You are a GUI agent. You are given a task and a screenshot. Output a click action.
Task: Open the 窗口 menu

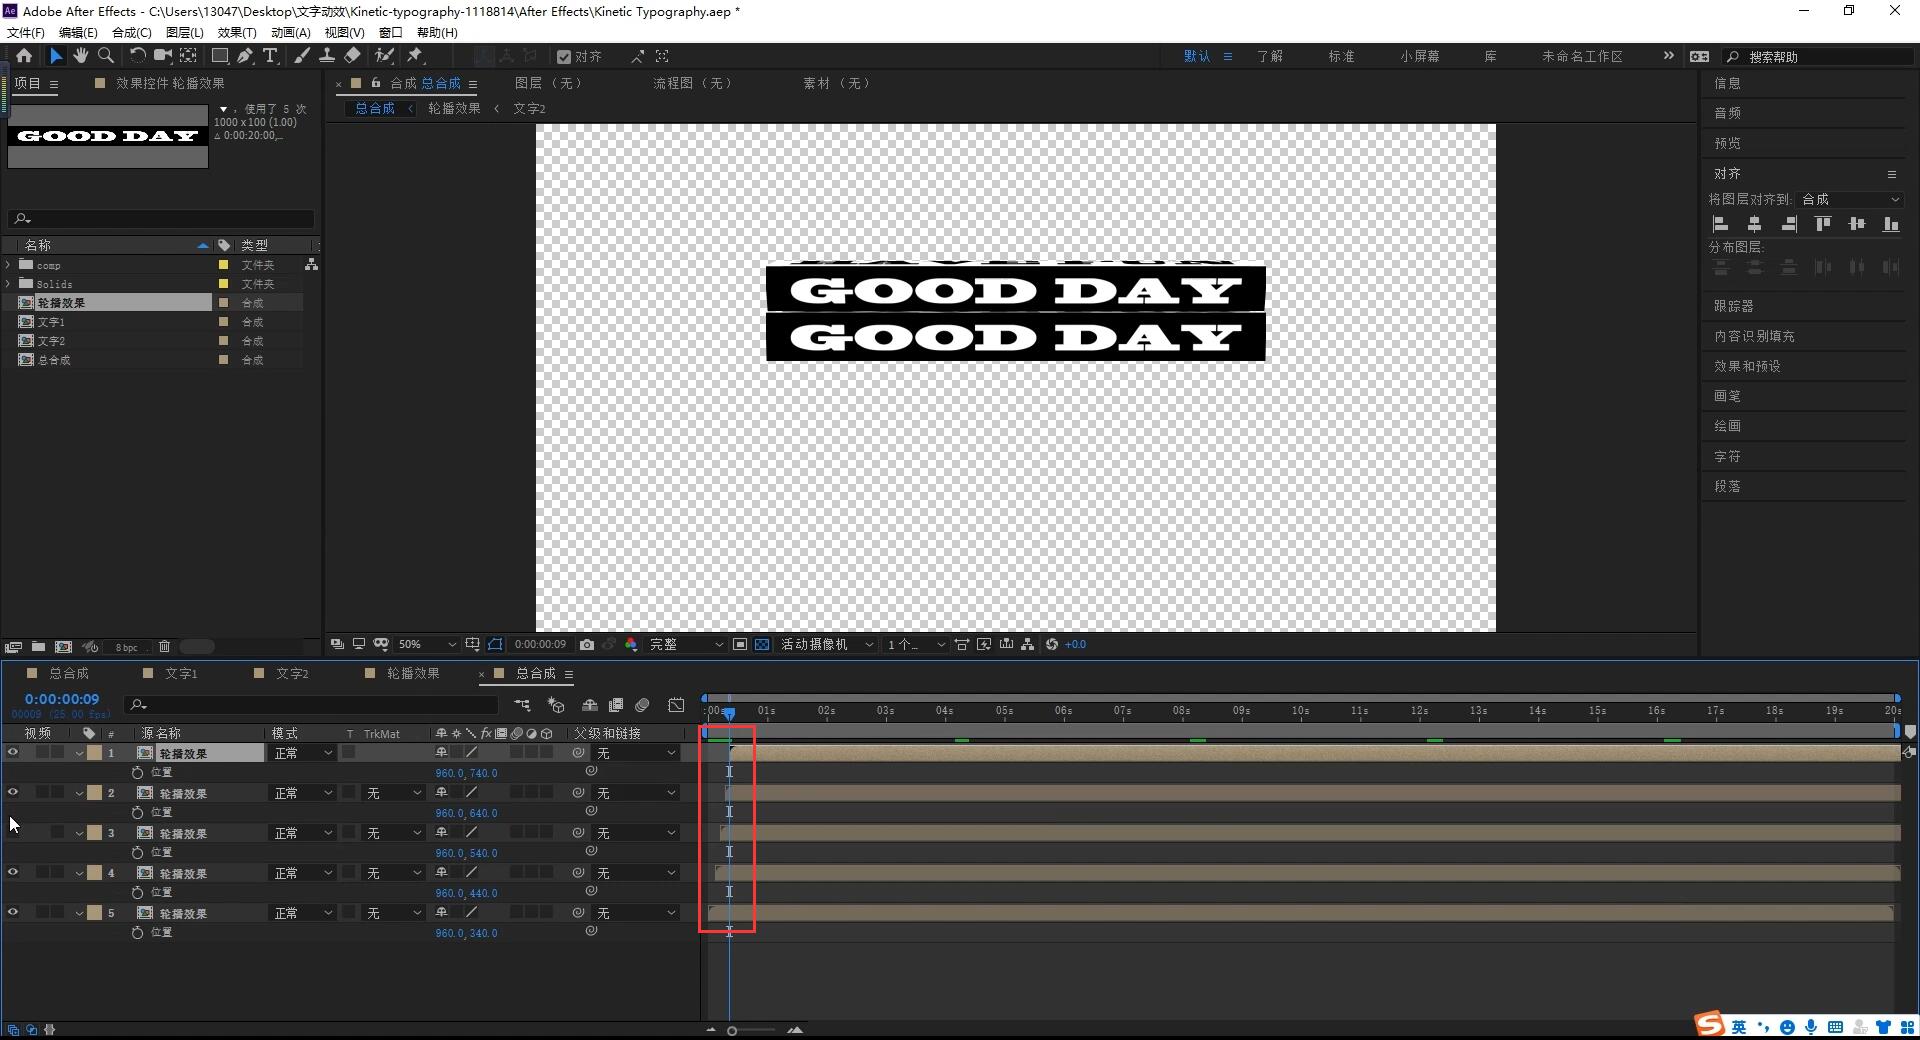click(391, 32)
